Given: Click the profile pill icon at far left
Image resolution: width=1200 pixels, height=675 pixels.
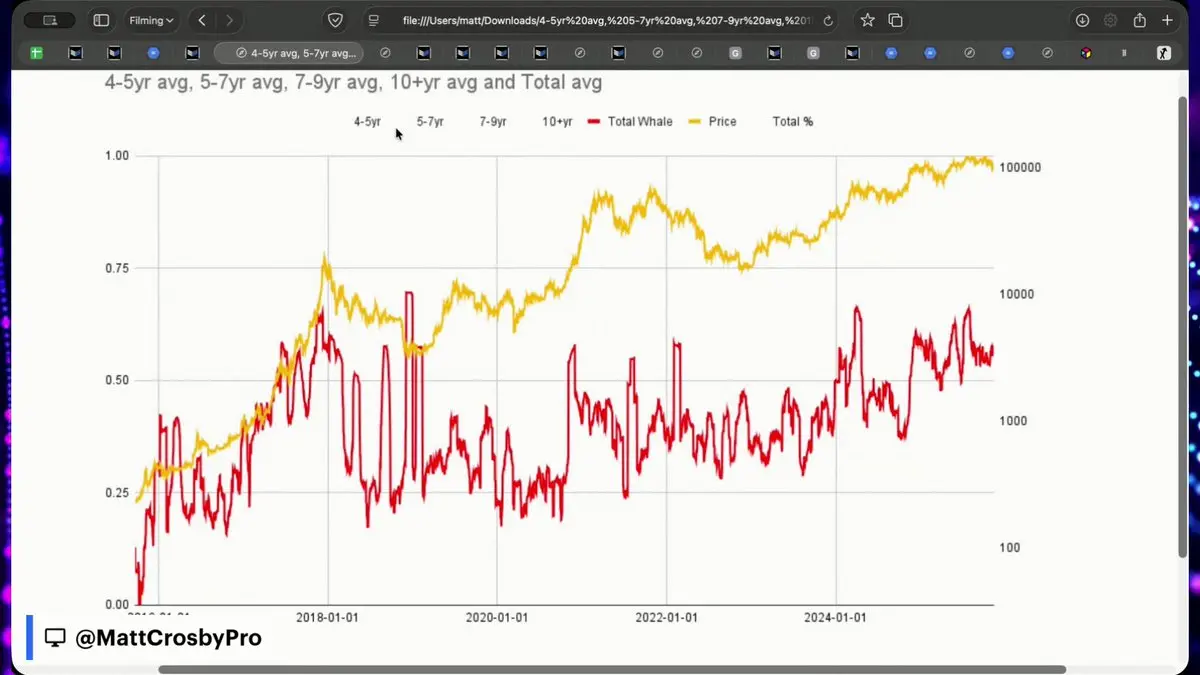Looking at the screenshot, I should [48, 20].
